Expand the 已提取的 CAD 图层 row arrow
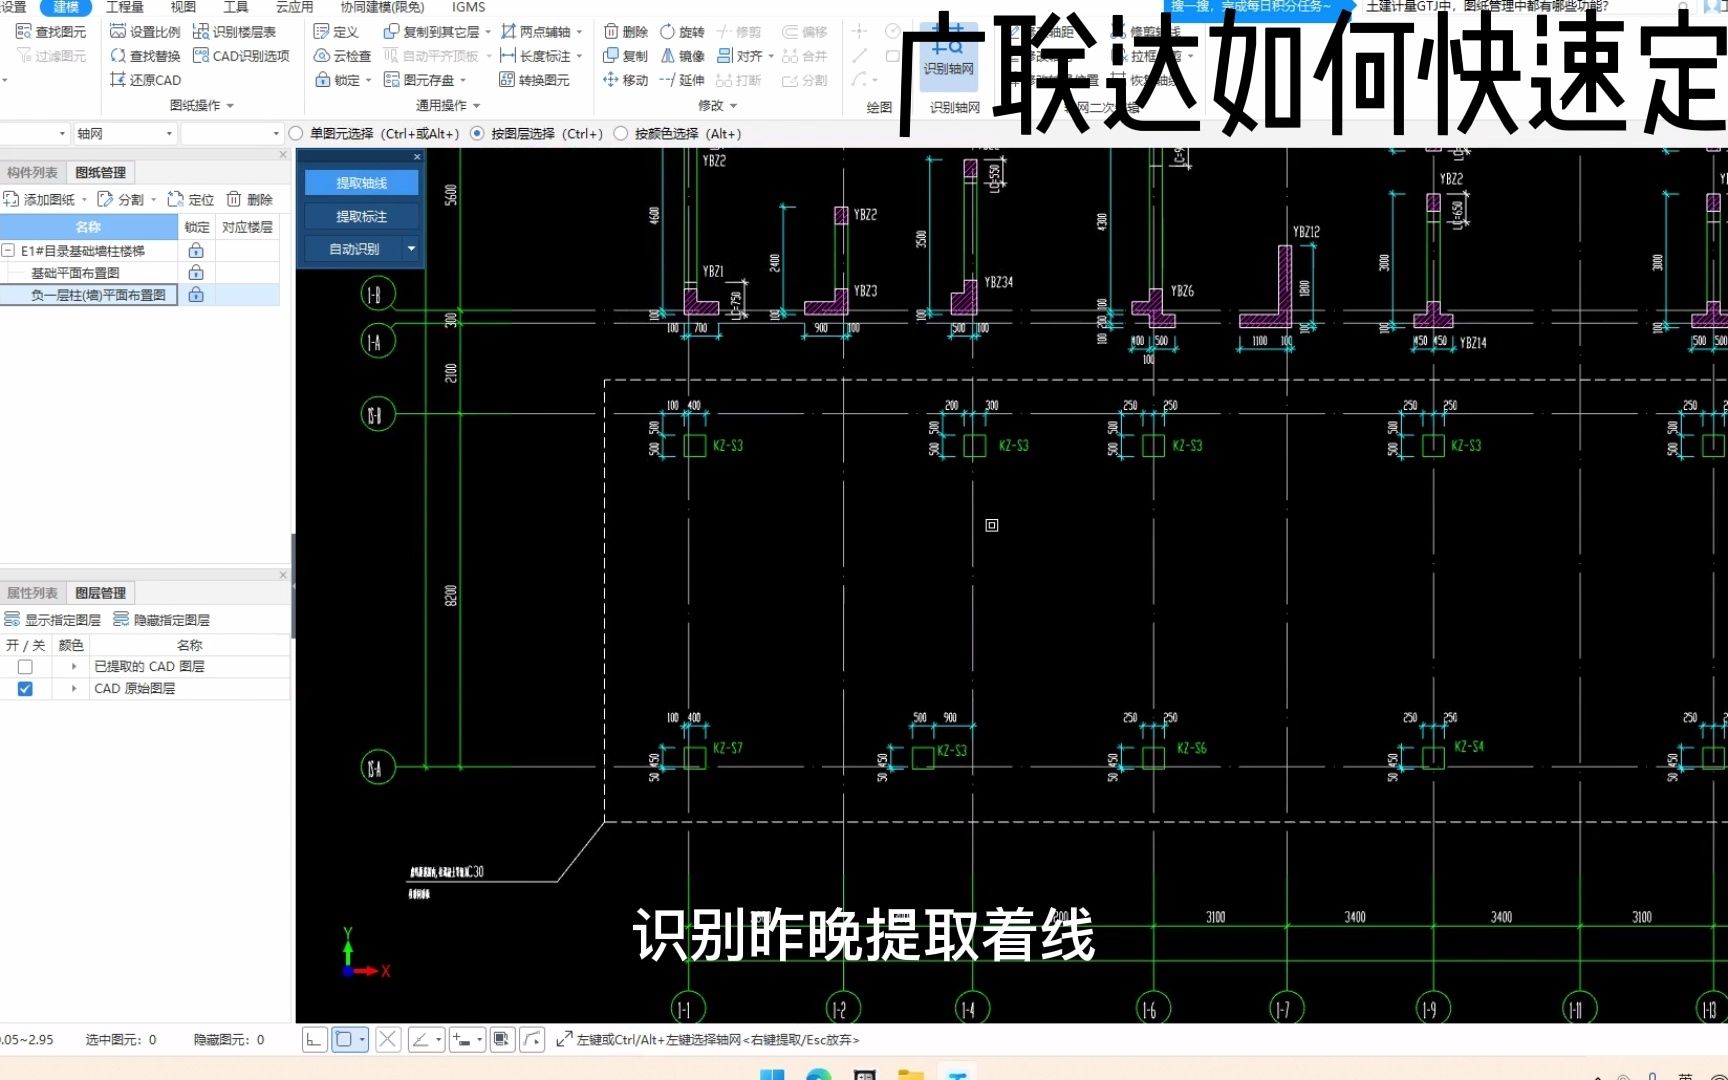 [74, 666]
